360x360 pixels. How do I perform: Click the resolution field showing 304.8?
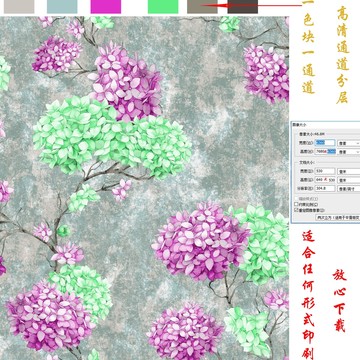pyautogui.click(x=325, y=188)
